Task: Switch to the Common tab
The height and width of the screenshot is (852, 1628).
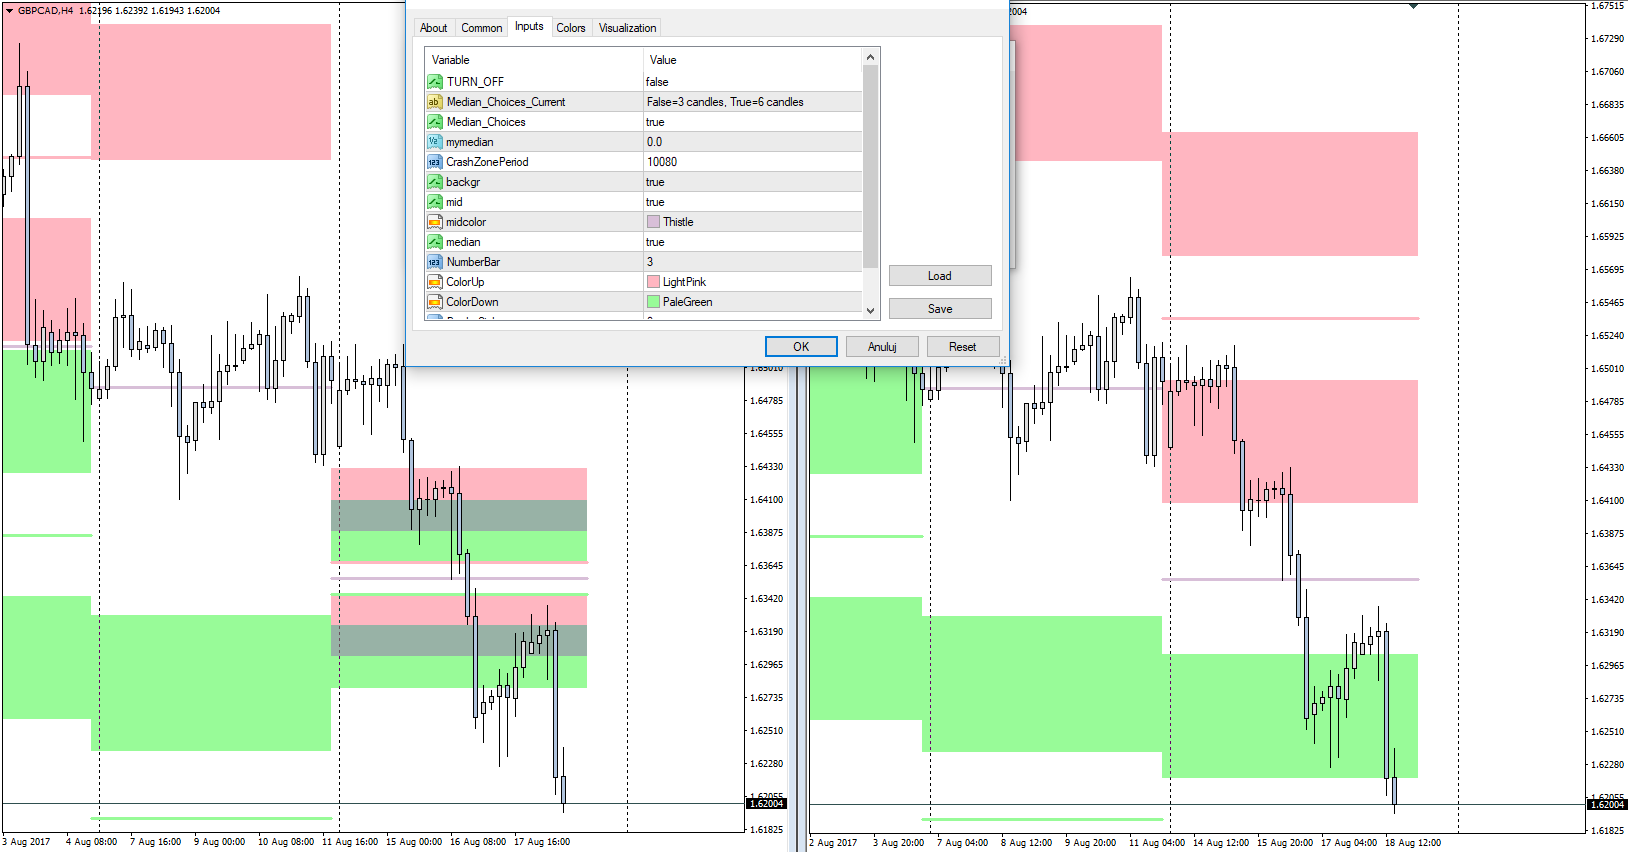Action: pos(481,28)
